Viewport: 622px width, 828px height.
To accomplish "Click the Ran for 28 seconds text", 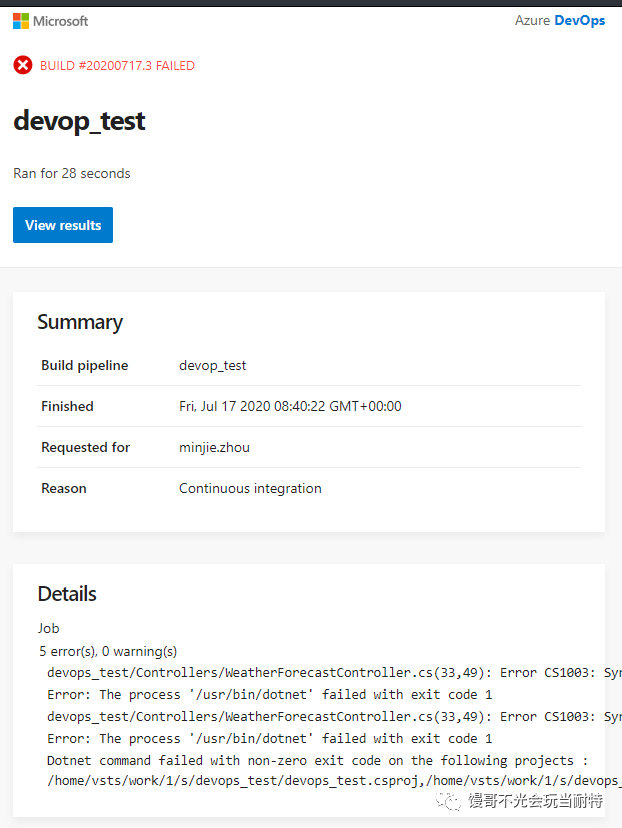I will pyautogui.click(x=72, y=173).
